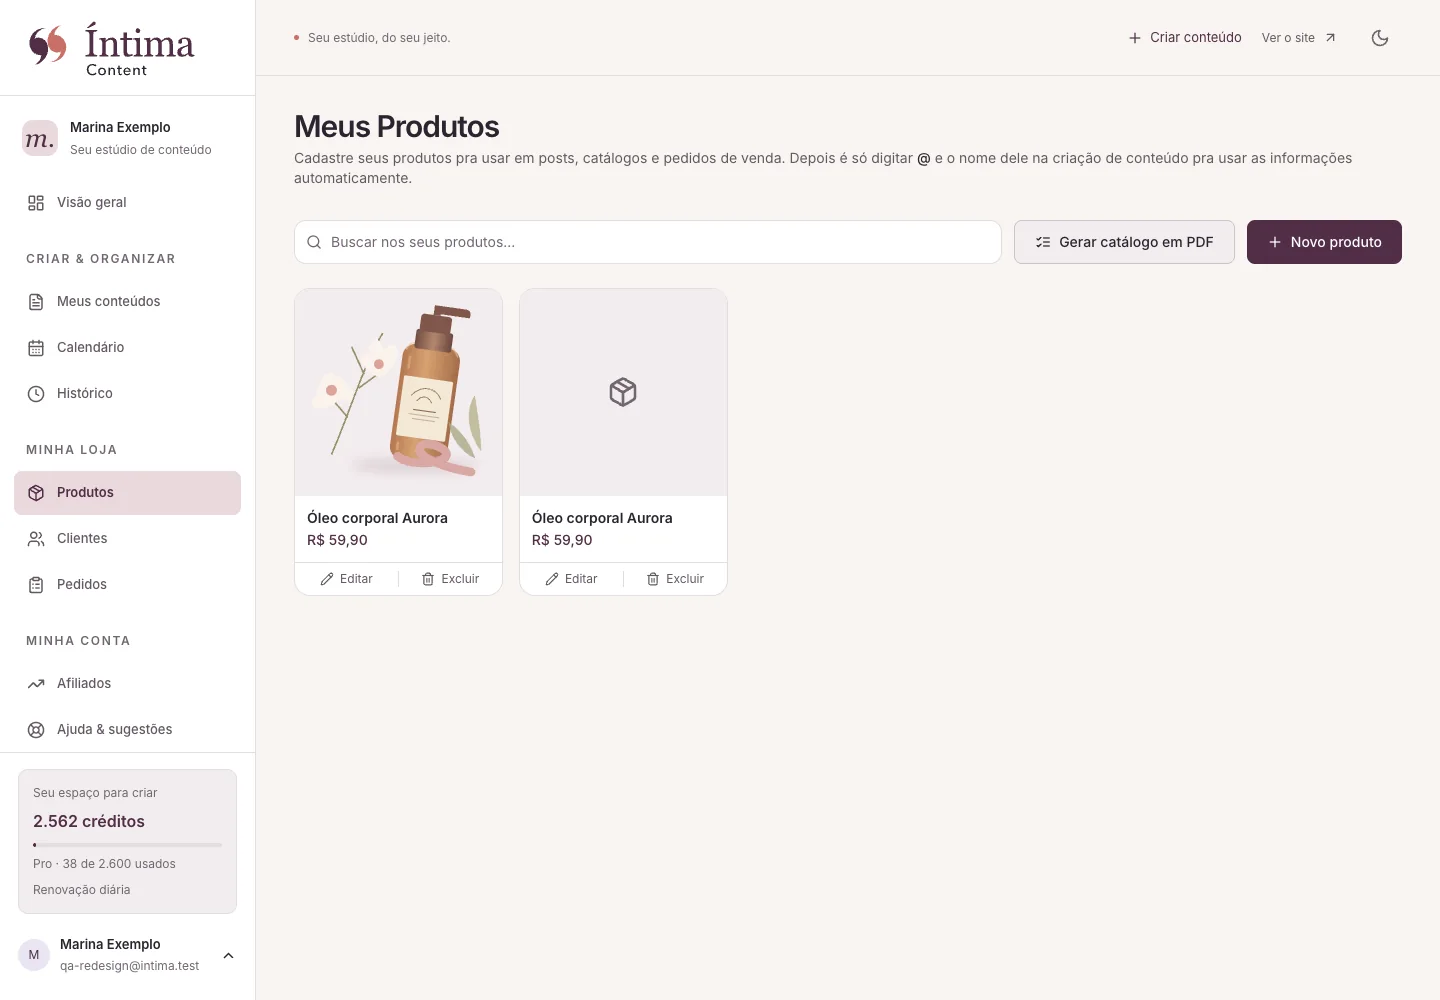Viewport: 1440px width, 1000px height.
Task: Open the placeholder box product thumbnail
Action: (x=623, y=392)
